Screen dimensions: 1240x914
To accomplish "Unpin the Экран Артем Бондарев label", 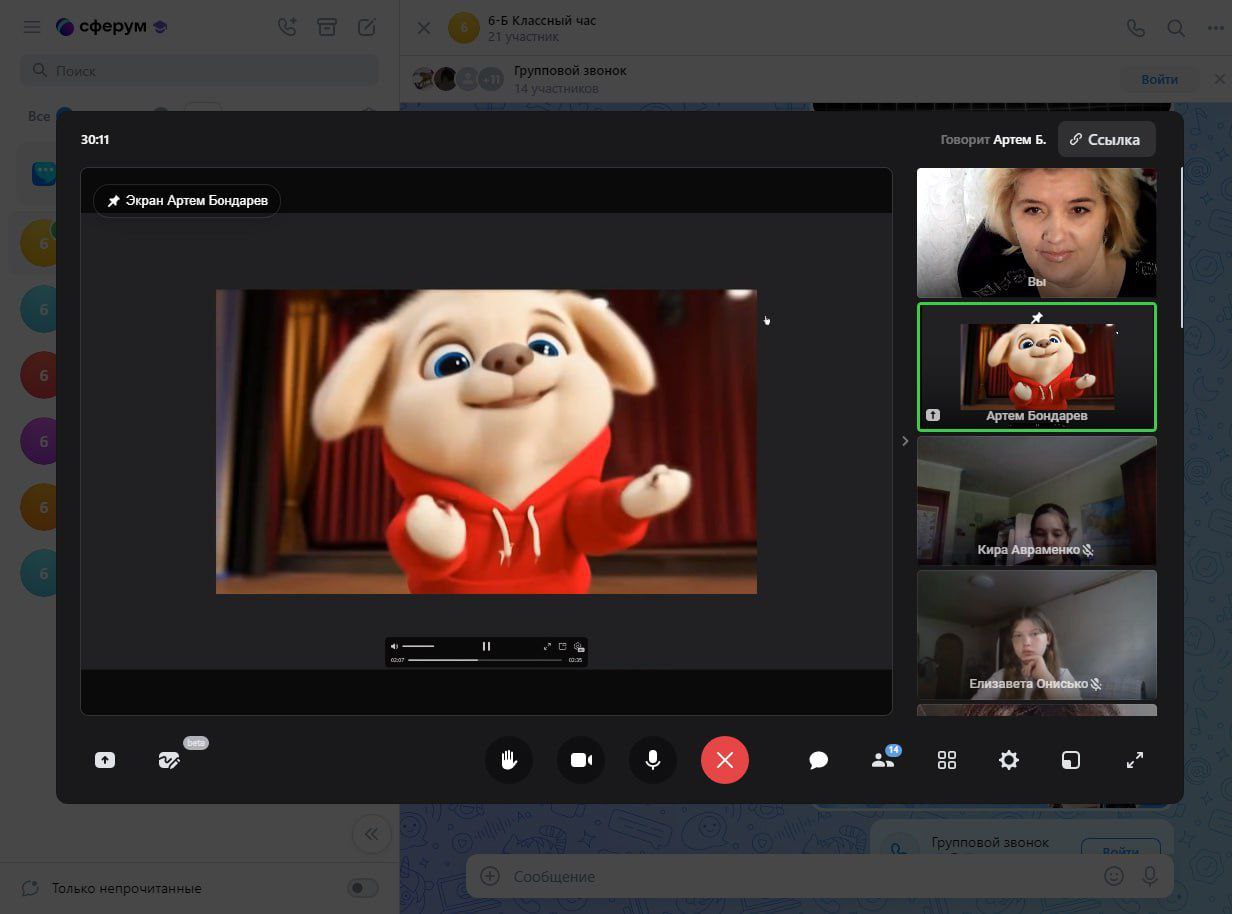I will pyautogui.click(x=187, y=200).
